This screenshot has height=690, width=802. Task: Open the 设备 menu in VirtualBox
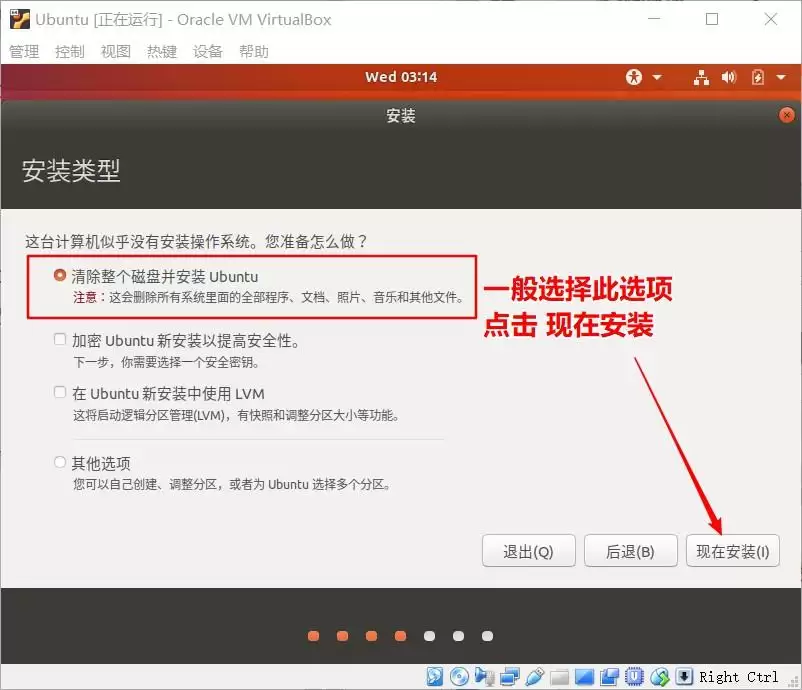click(x=208, y=51)
